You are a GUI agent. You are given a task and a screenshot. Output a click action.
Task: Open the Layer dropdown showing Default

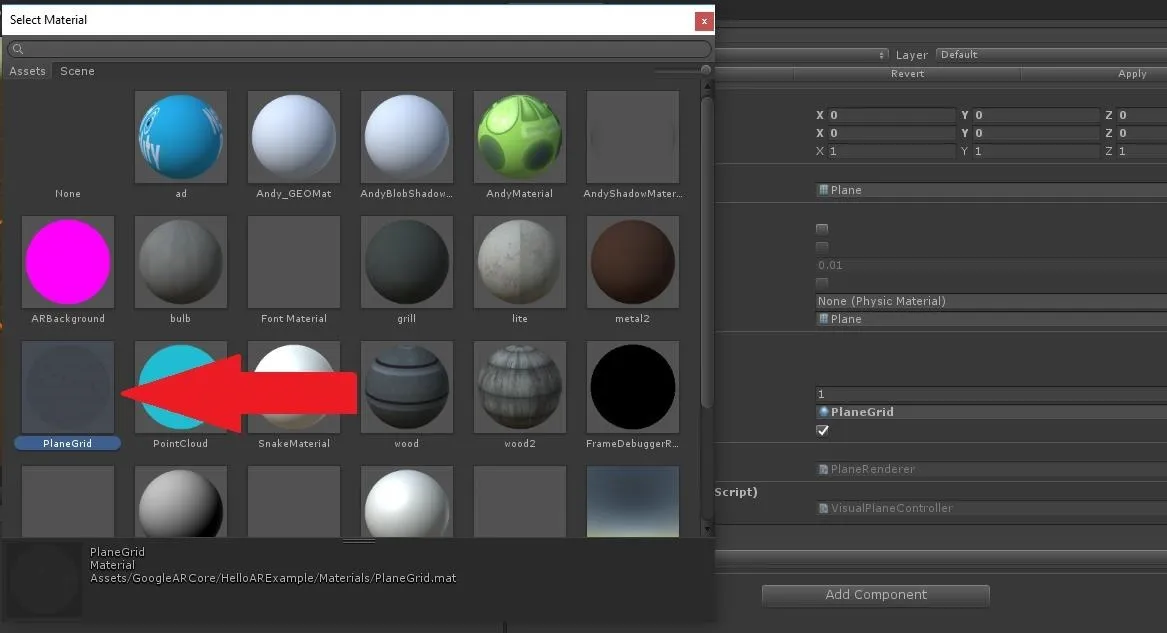tap(1051, 55)
